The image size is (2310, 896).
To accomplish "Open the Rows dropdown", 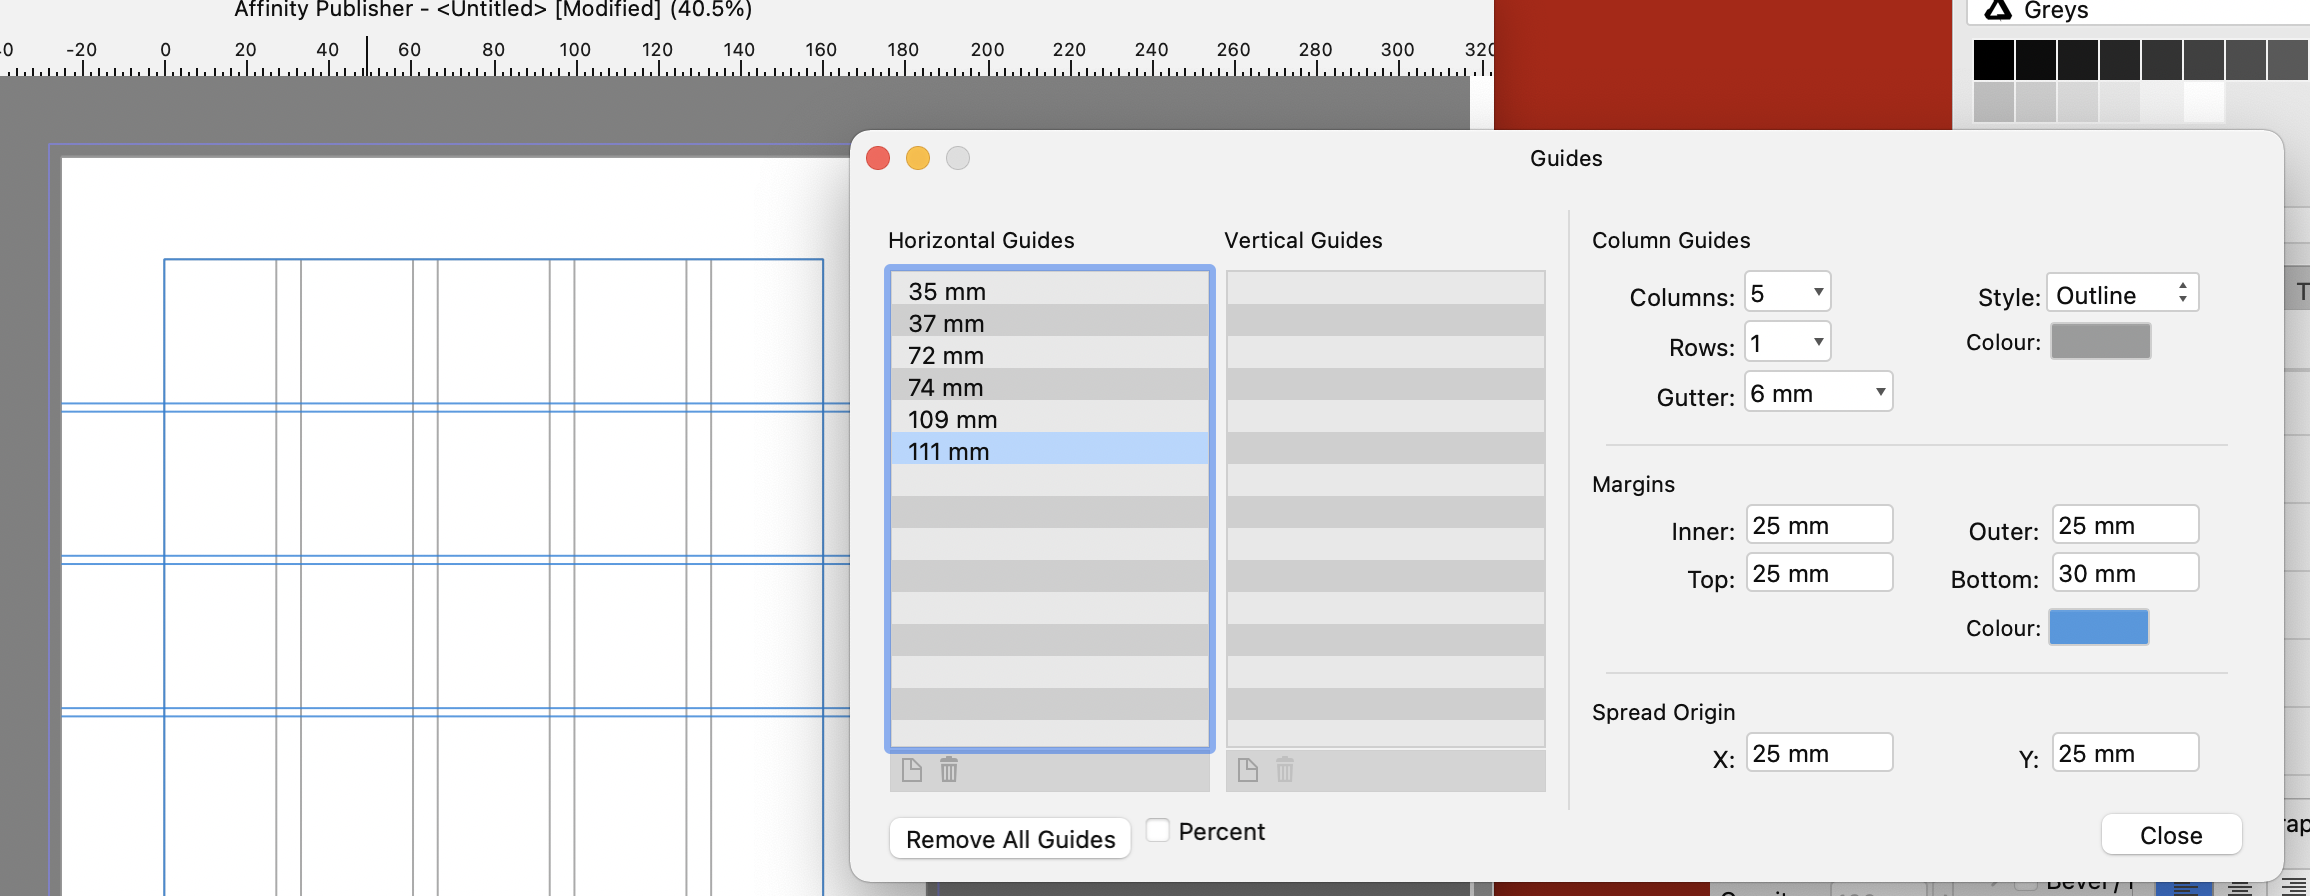I will [1787, 343].
